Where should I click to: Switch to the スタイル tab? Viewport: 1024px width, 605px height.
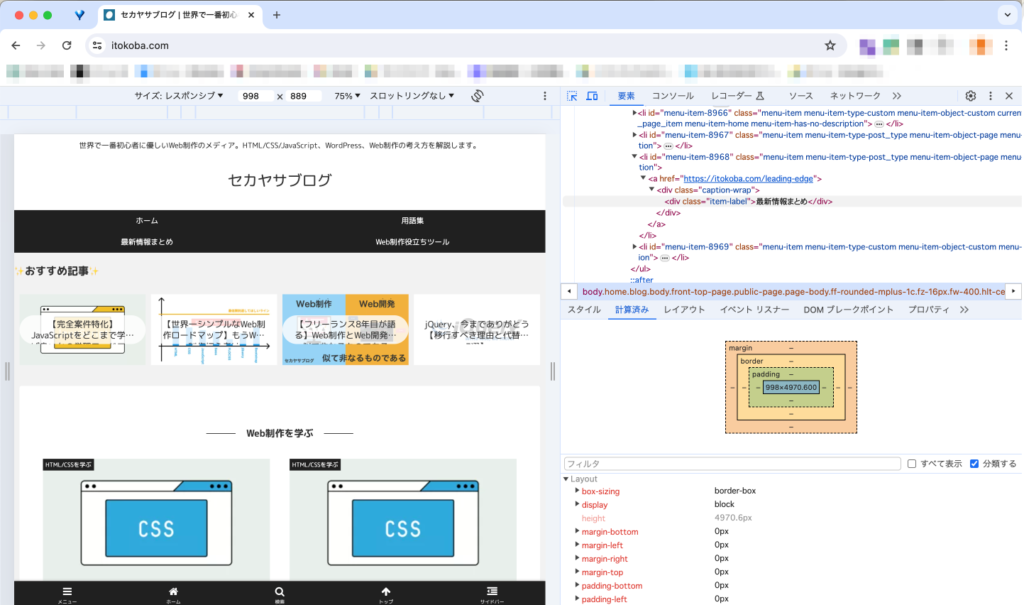584,310
